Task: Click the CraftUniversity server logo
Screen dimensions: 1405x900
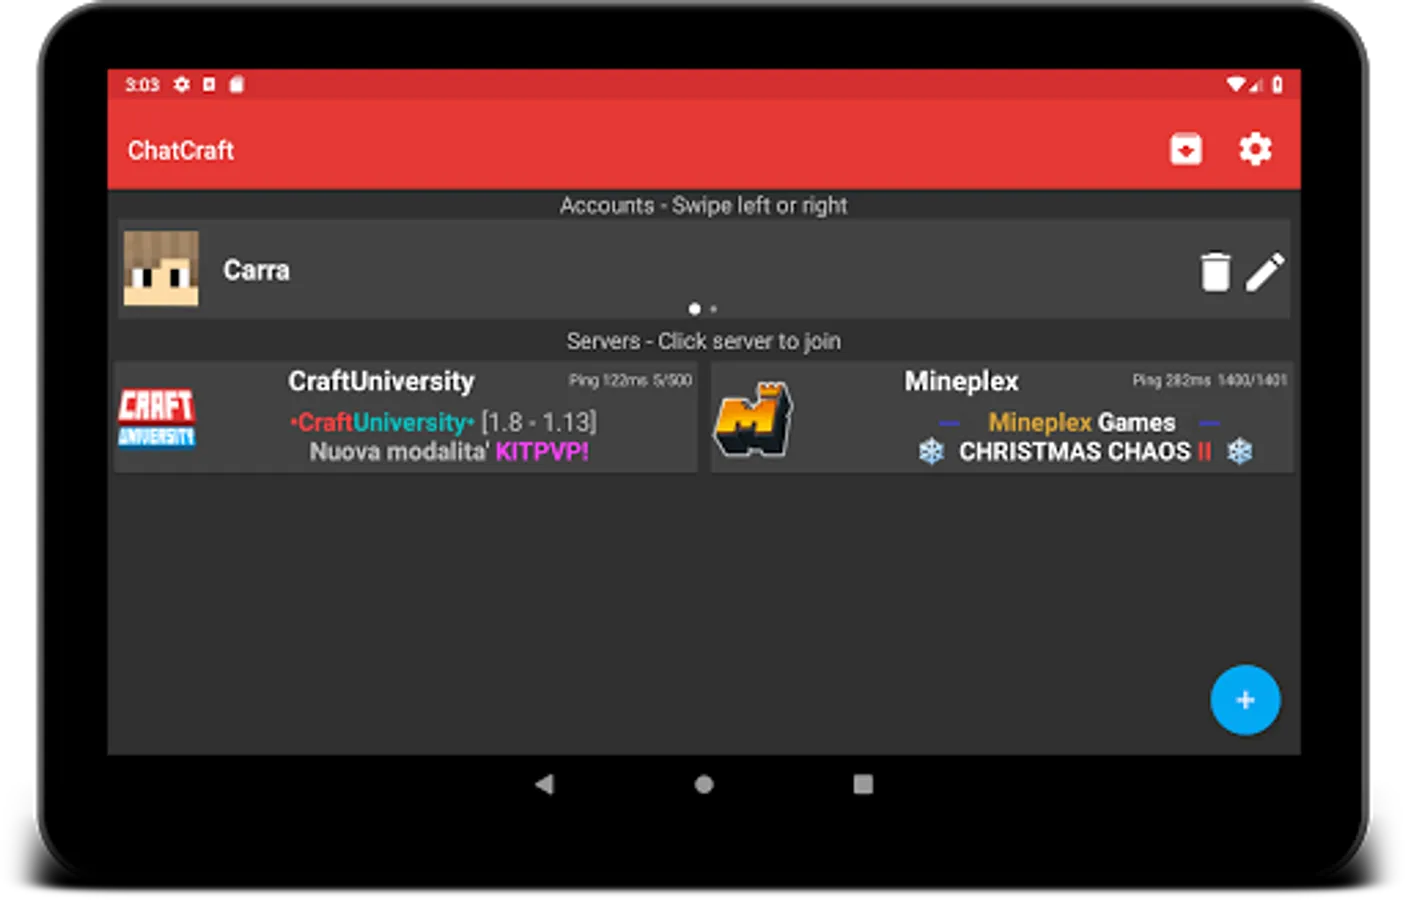Action: click(x=157, y=418)
